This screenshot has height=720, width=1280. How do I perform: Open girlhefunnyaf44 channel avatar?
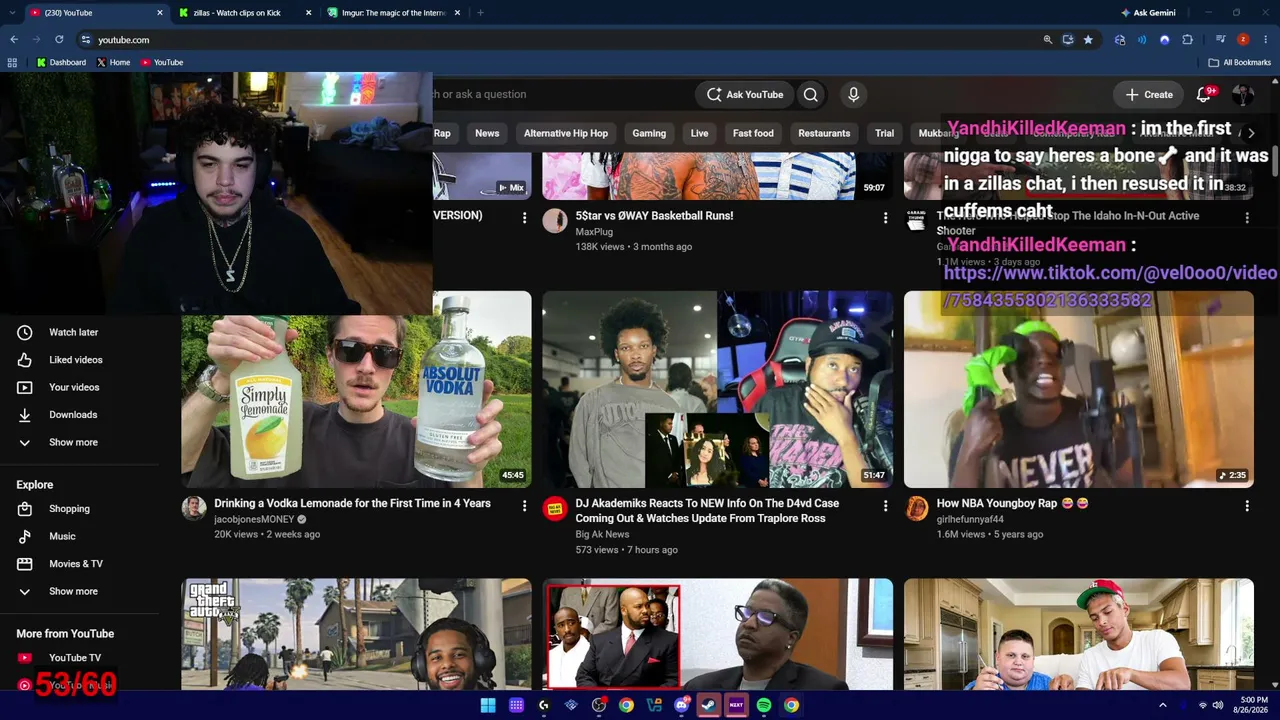pos(916,509)
